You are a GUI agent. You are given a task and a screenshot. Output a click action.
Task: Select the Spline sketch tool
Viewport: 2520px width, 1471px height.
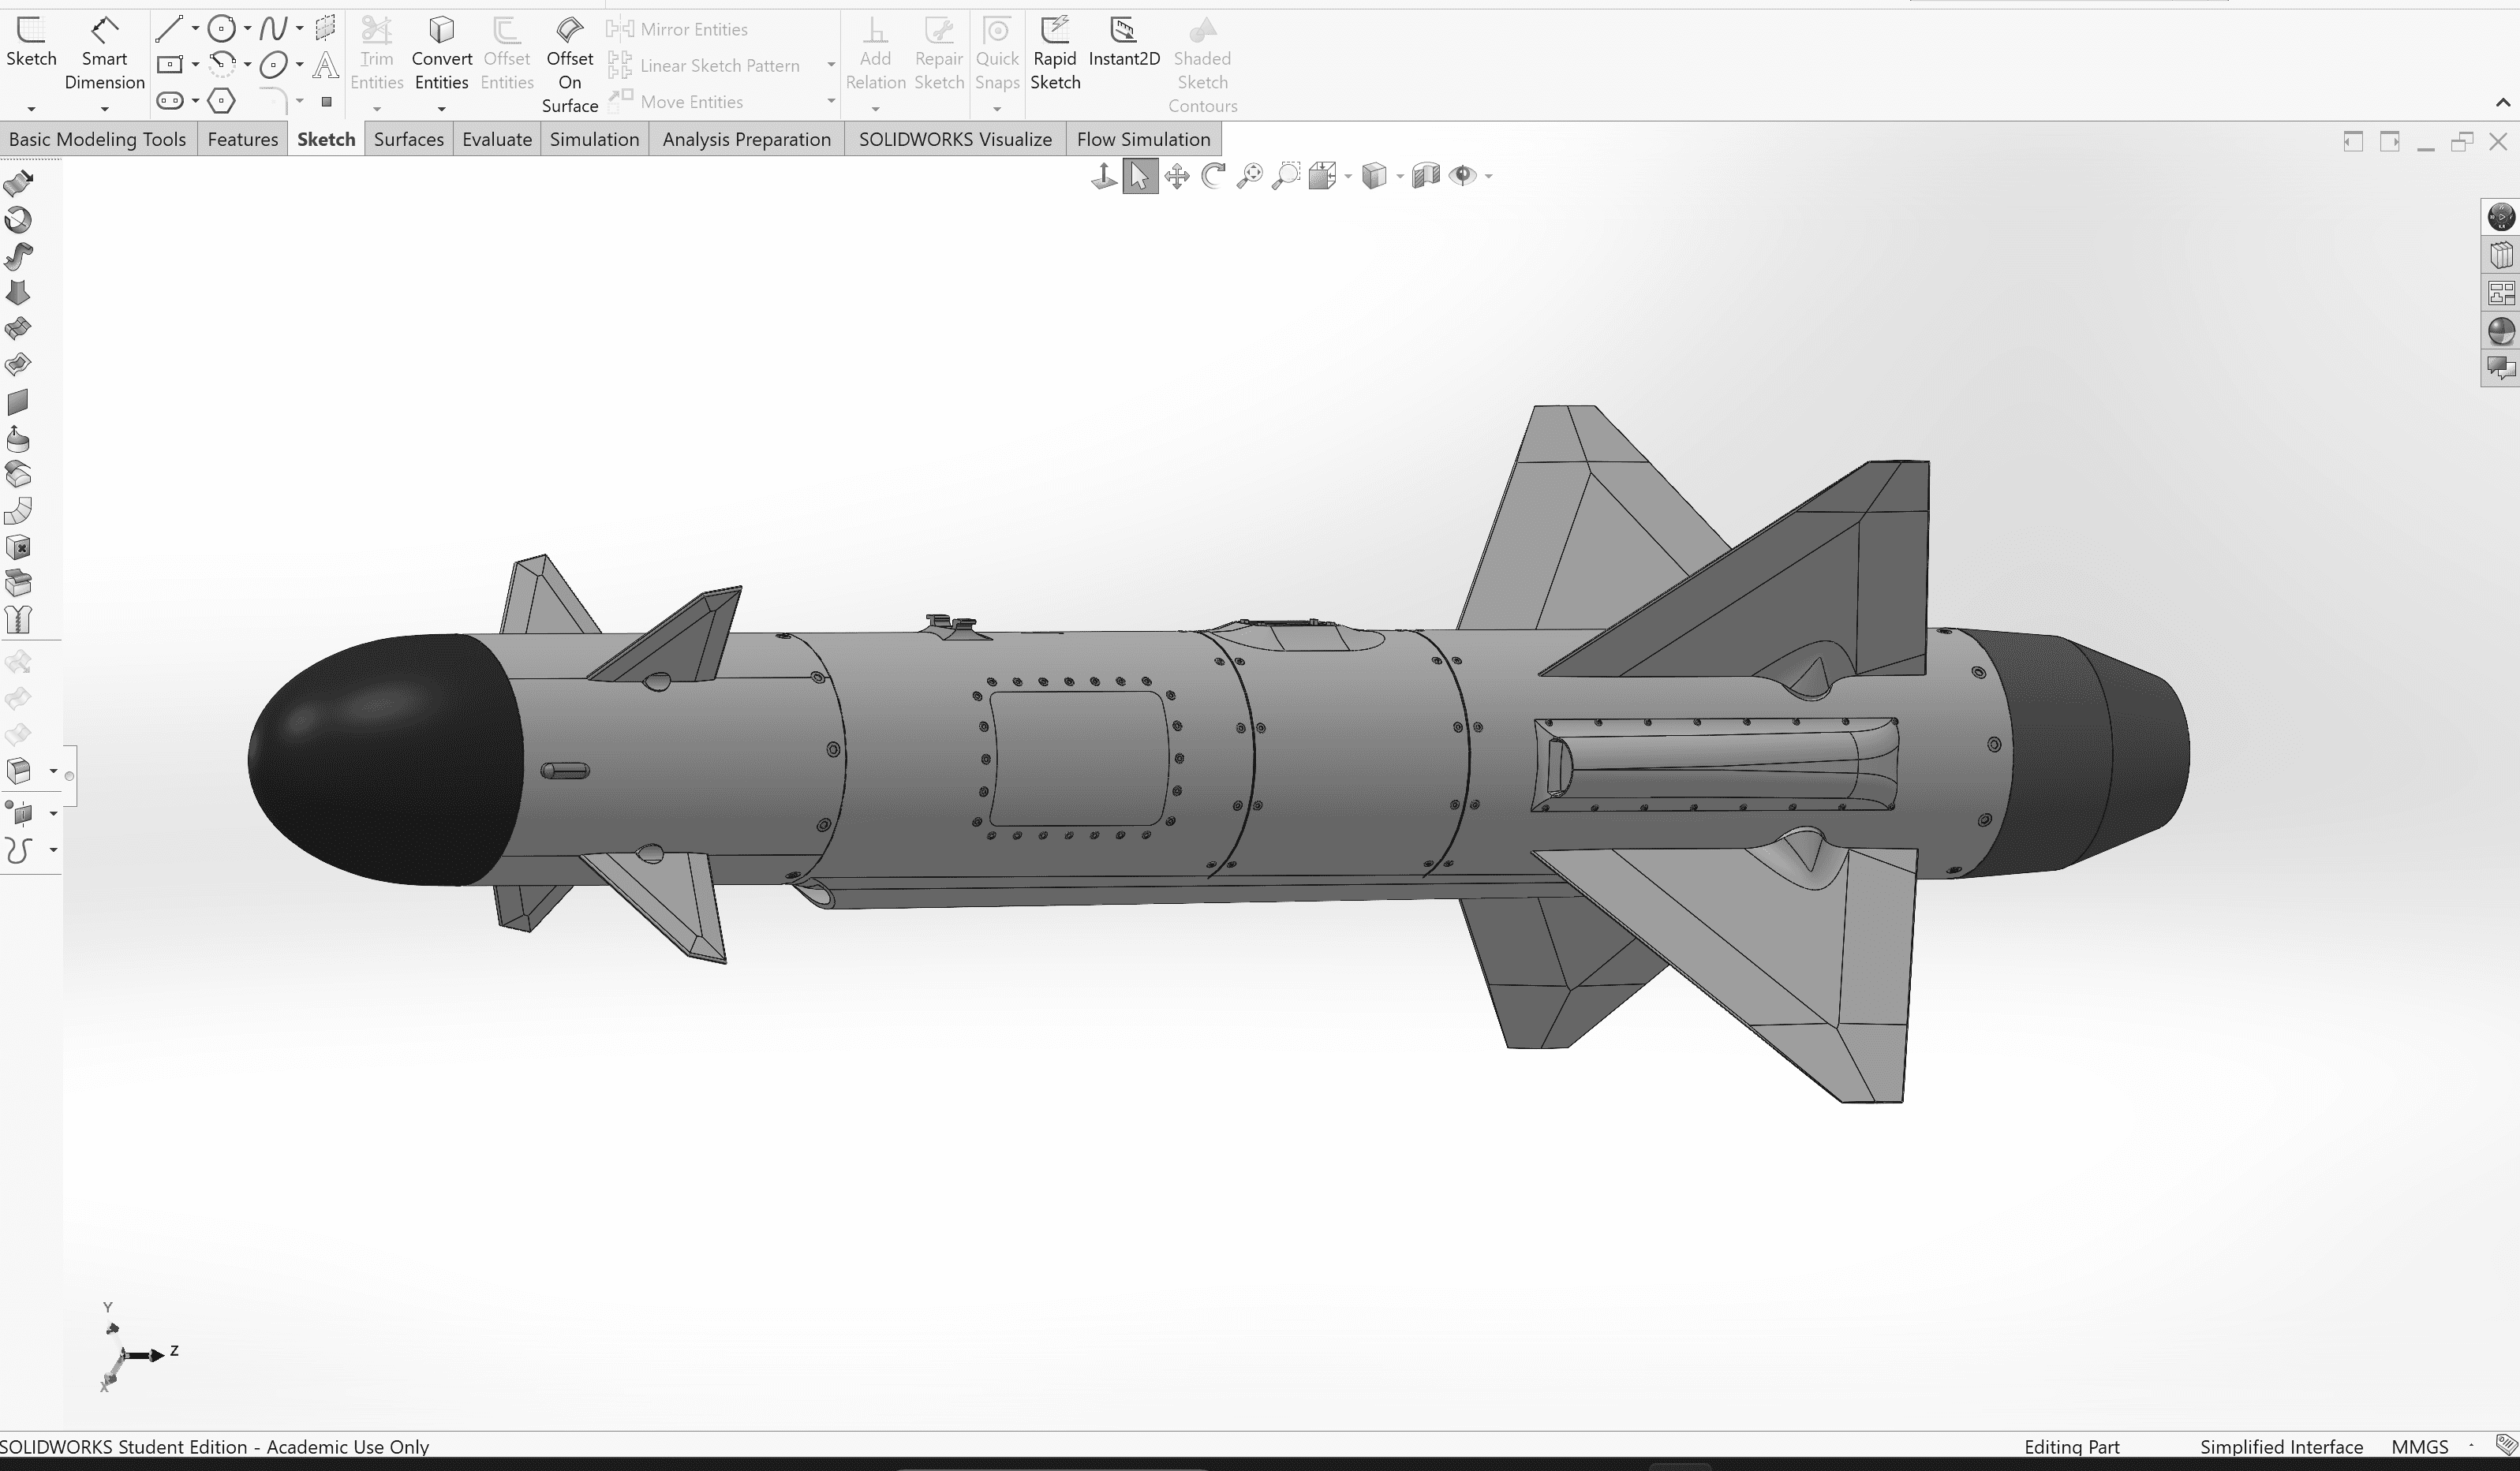coord(273,29)
